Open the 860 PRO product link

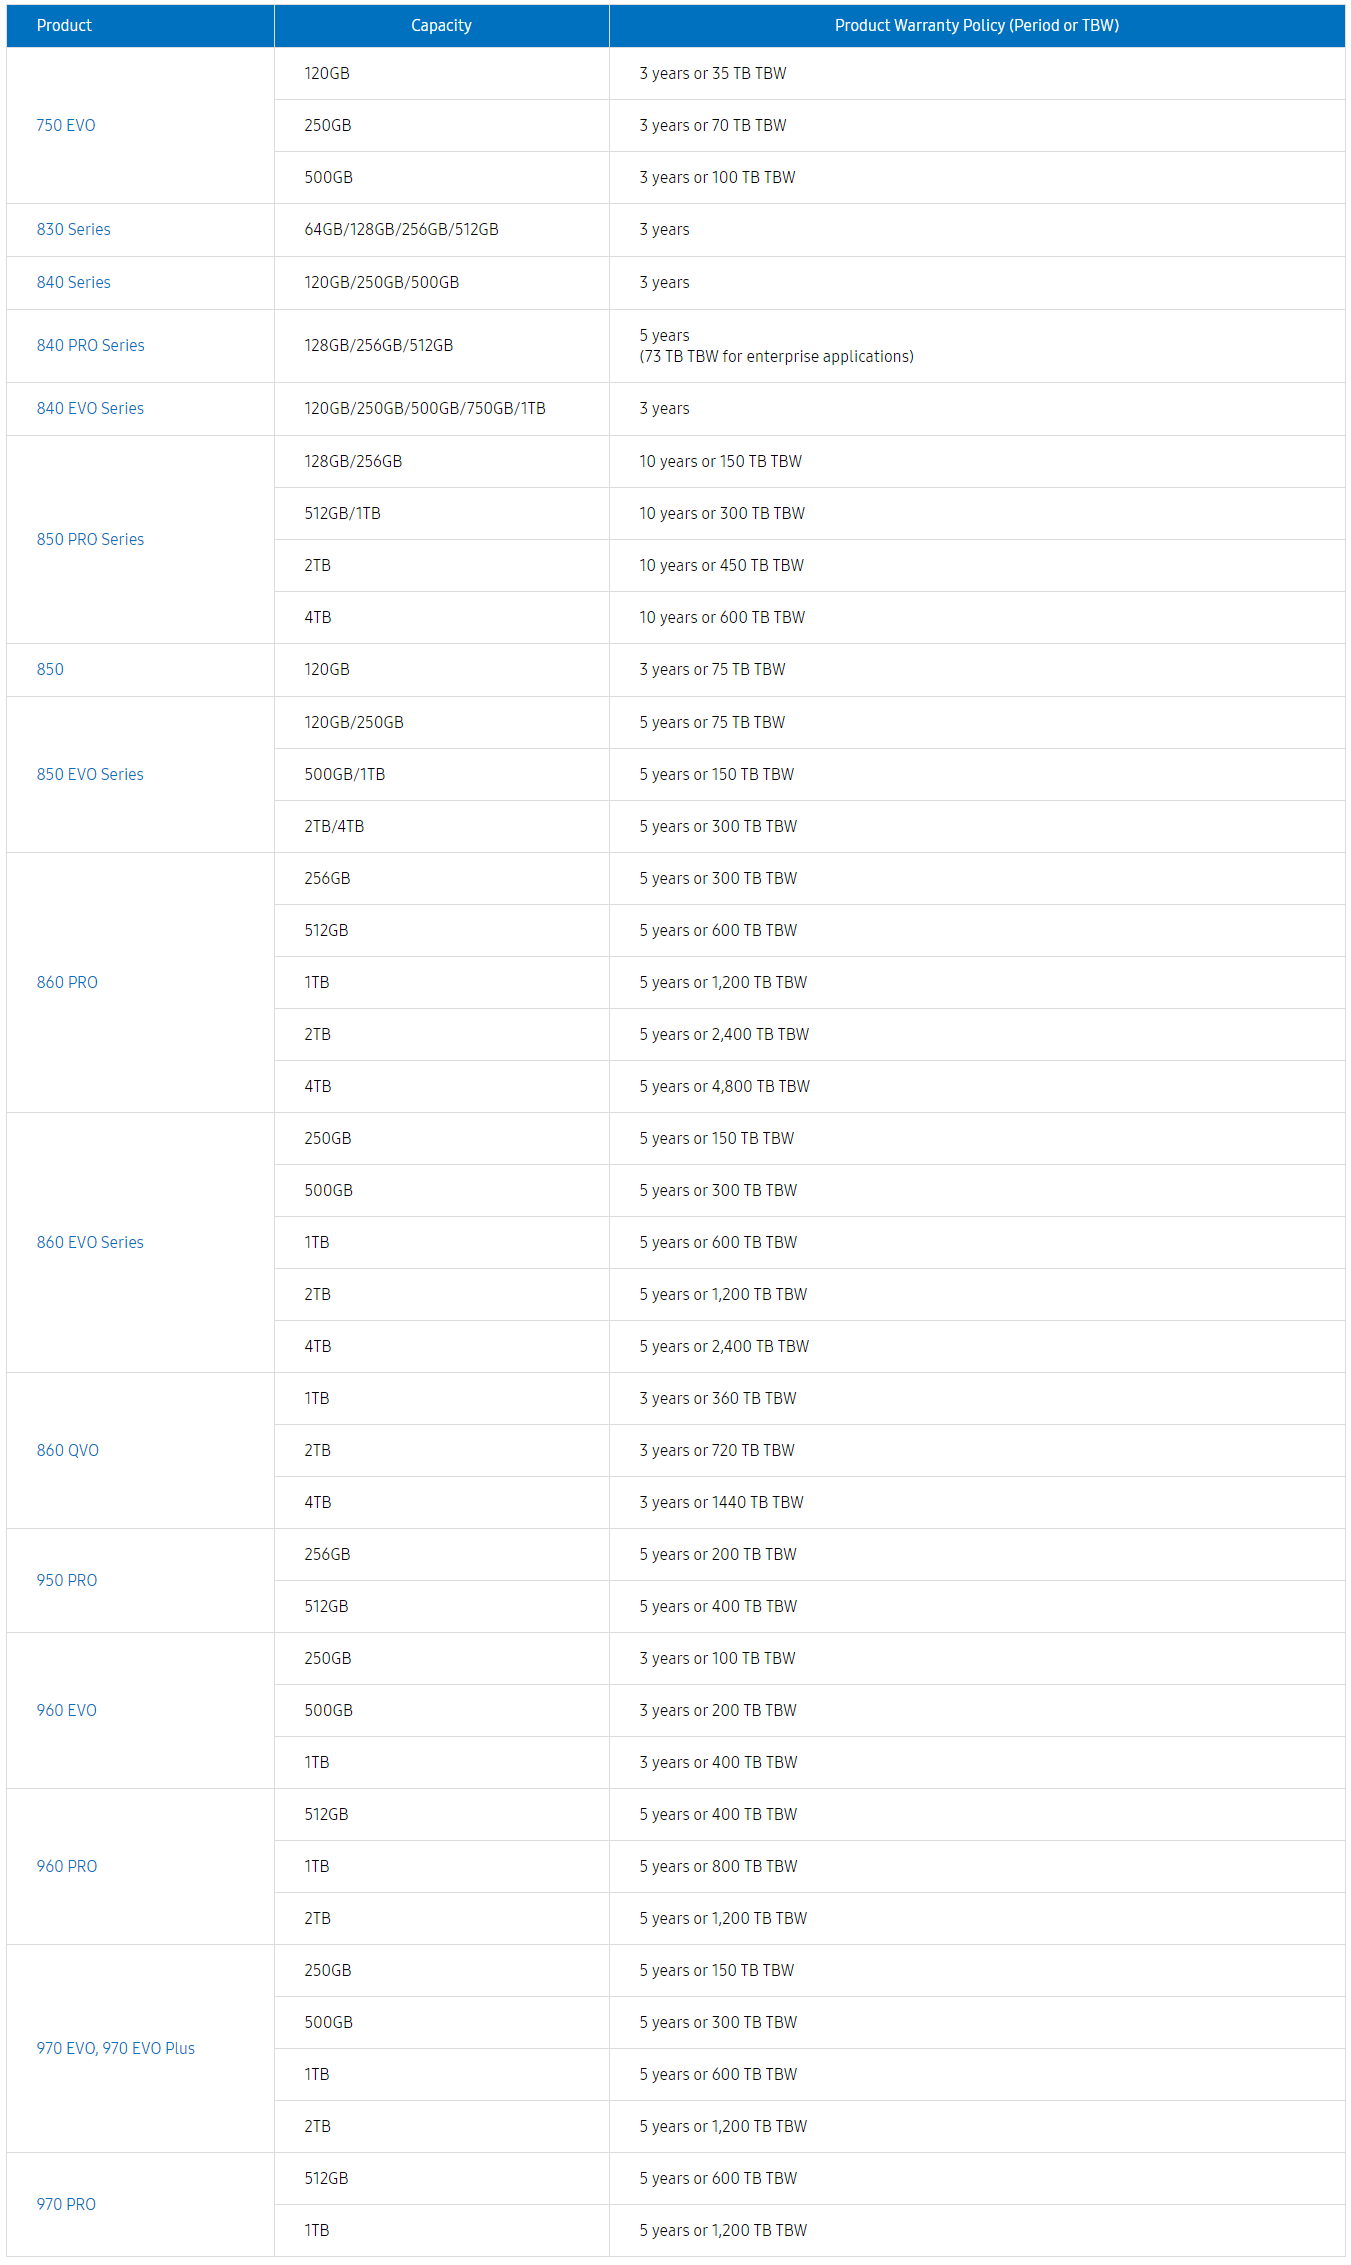(67, 982)
